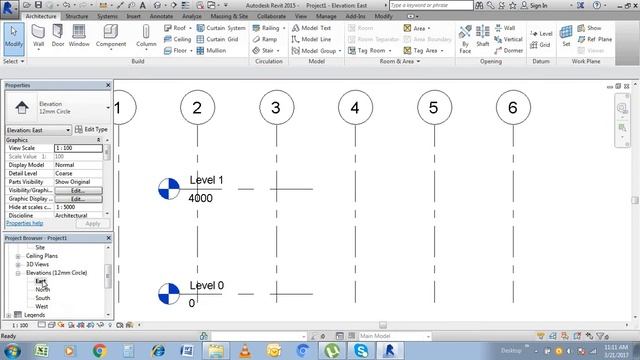The image size is (640, 360).
Task: Pick the Dormer opening tool
Action: click(508, 51)
